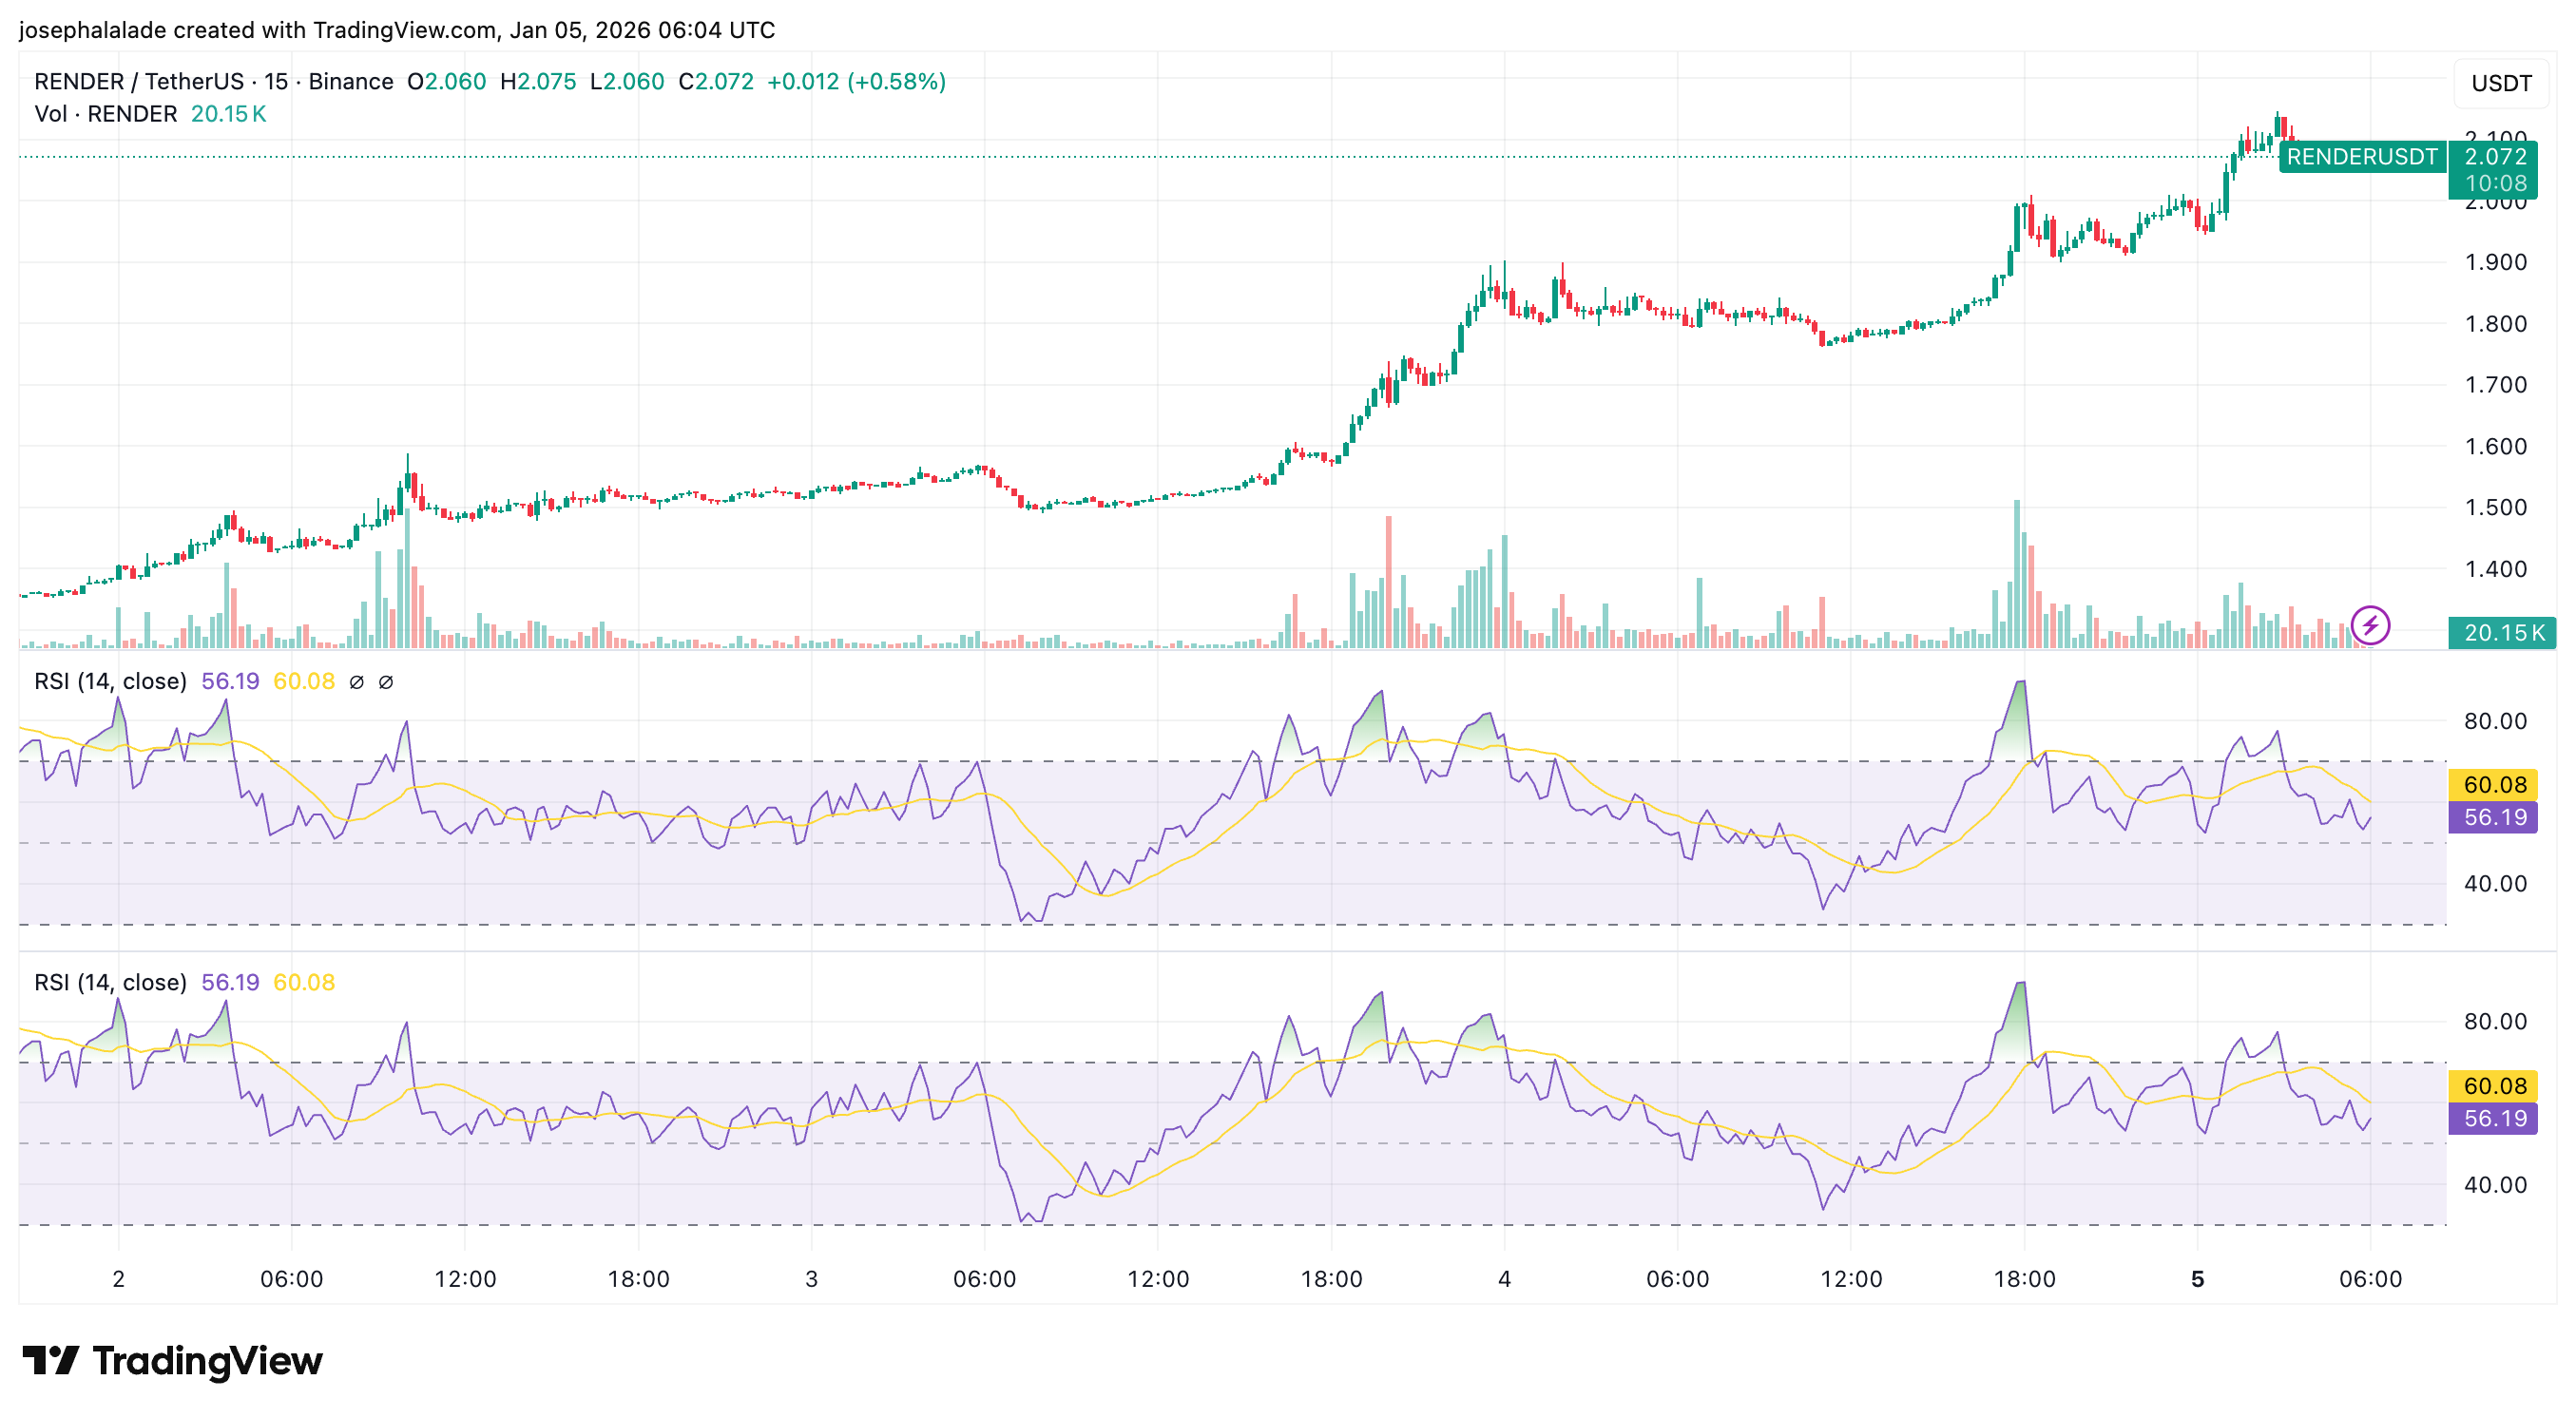2576x1418 pixels.
Task: Click first ∅ symbol beside RSI values
Action: point(356,682)
